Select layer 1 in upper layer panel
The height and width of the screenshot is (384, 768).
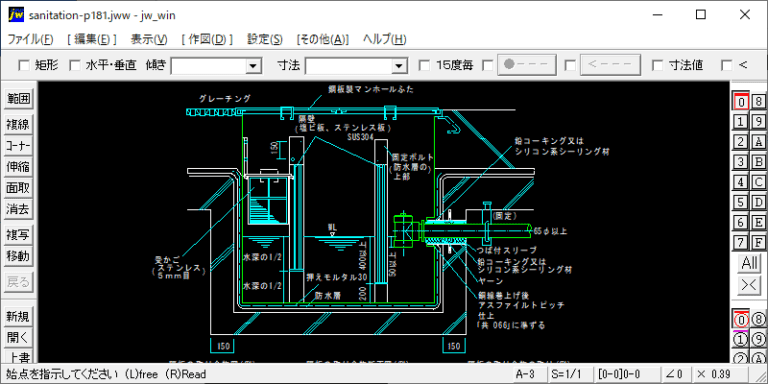click(741, 121)
